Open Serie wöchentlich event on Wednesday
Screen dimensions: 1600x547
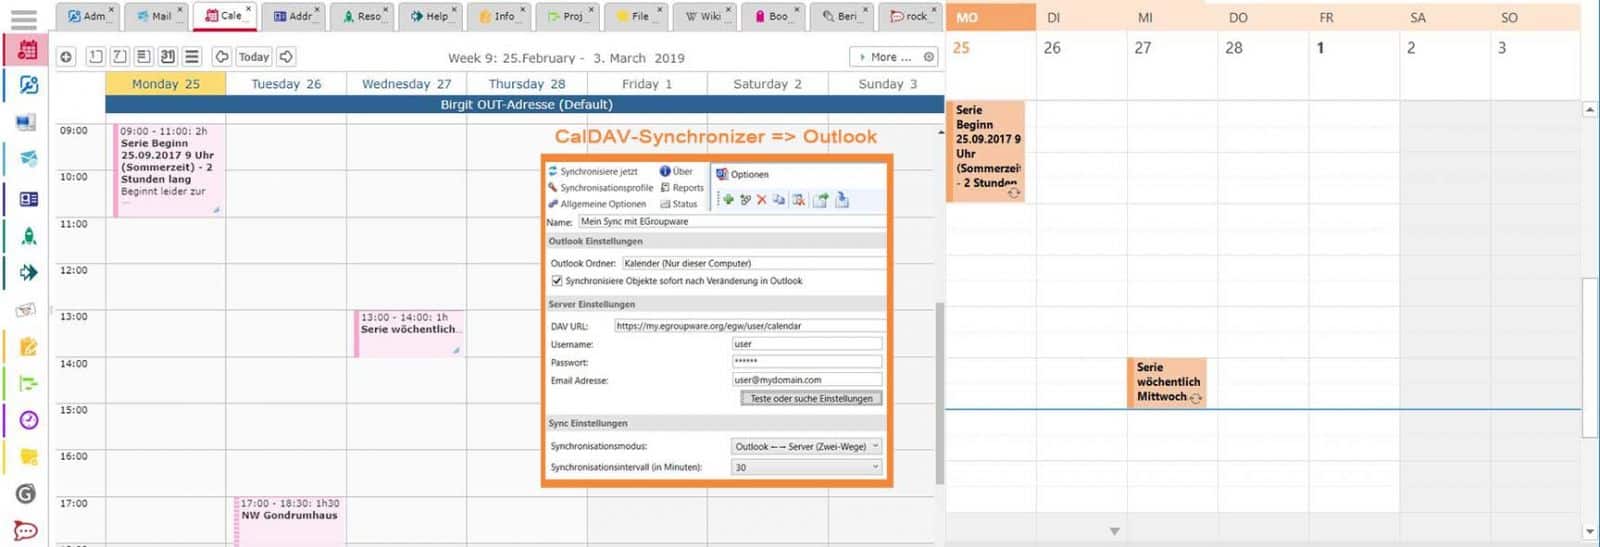click(x=408, y=330)
